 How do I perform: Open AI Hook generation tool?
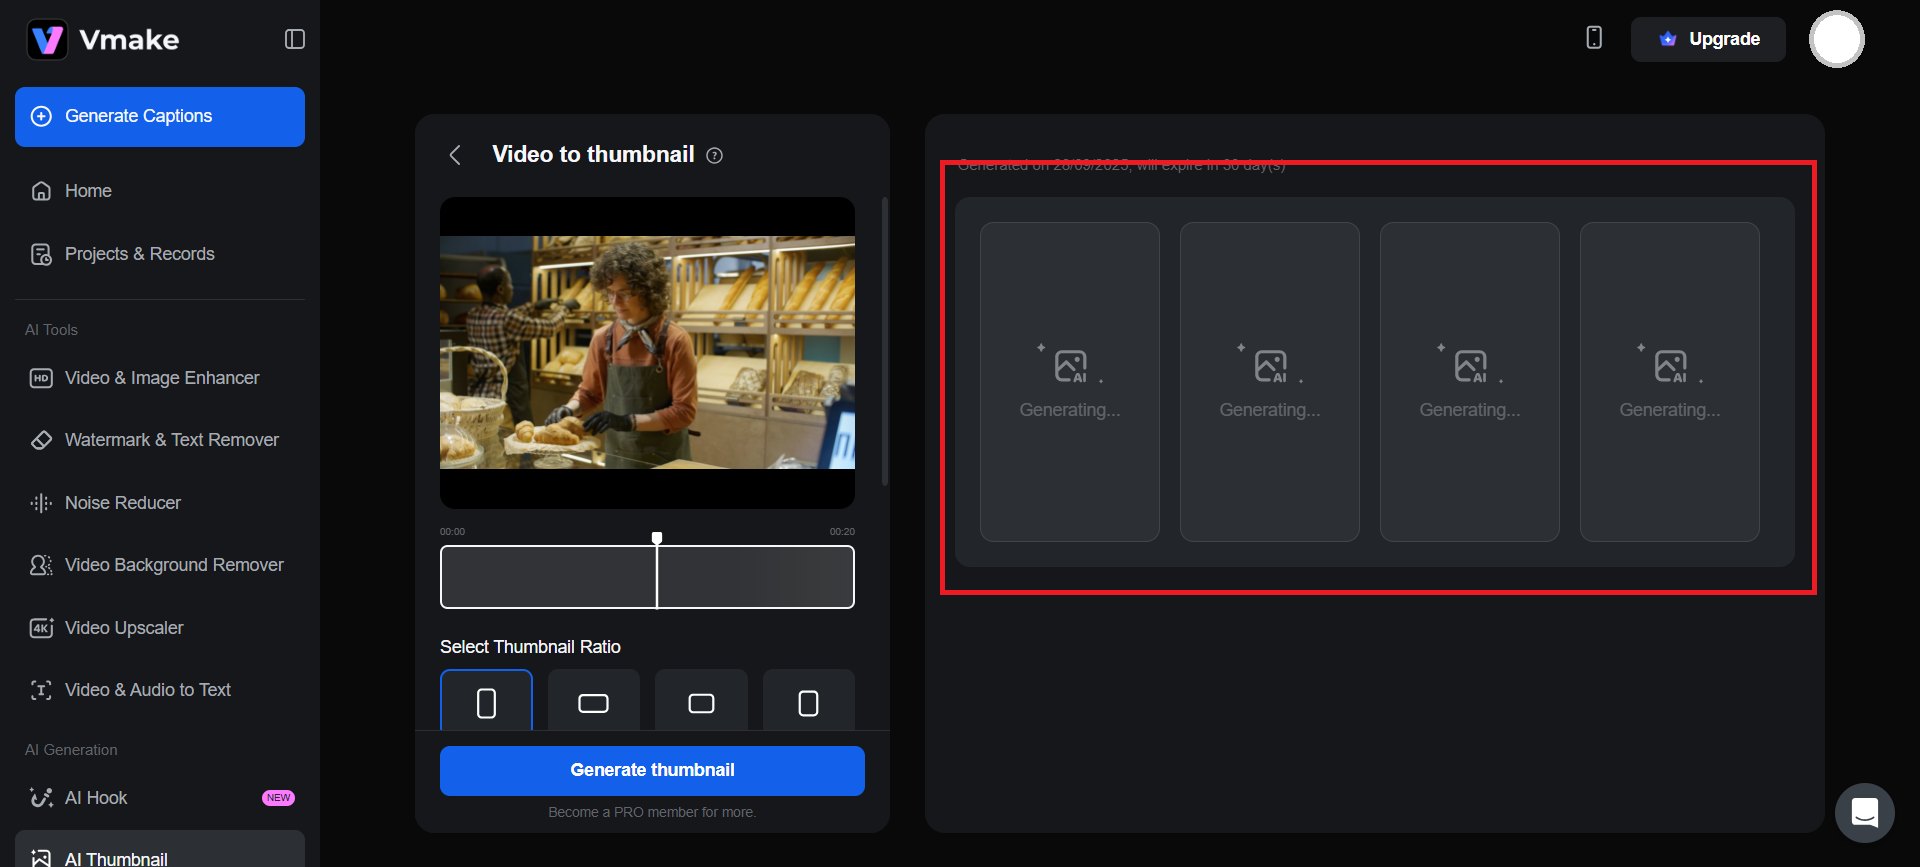[x=96, y=798]
